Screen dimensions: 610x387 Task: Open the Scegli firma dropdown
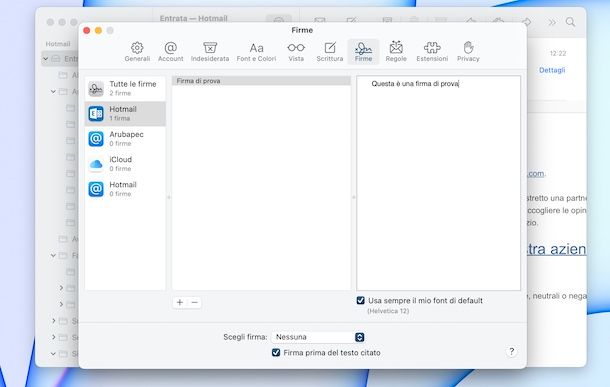[318, 337]
